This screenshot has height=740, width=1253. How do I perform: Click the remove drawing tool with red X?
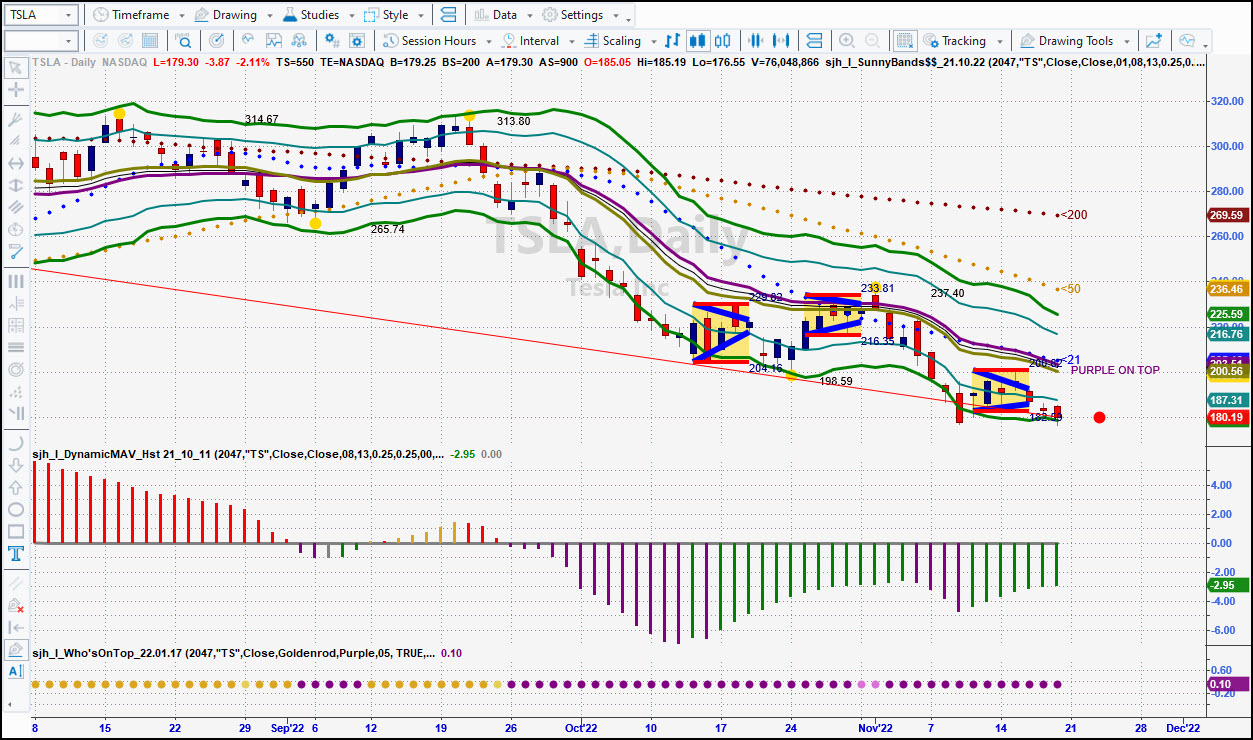15,605
